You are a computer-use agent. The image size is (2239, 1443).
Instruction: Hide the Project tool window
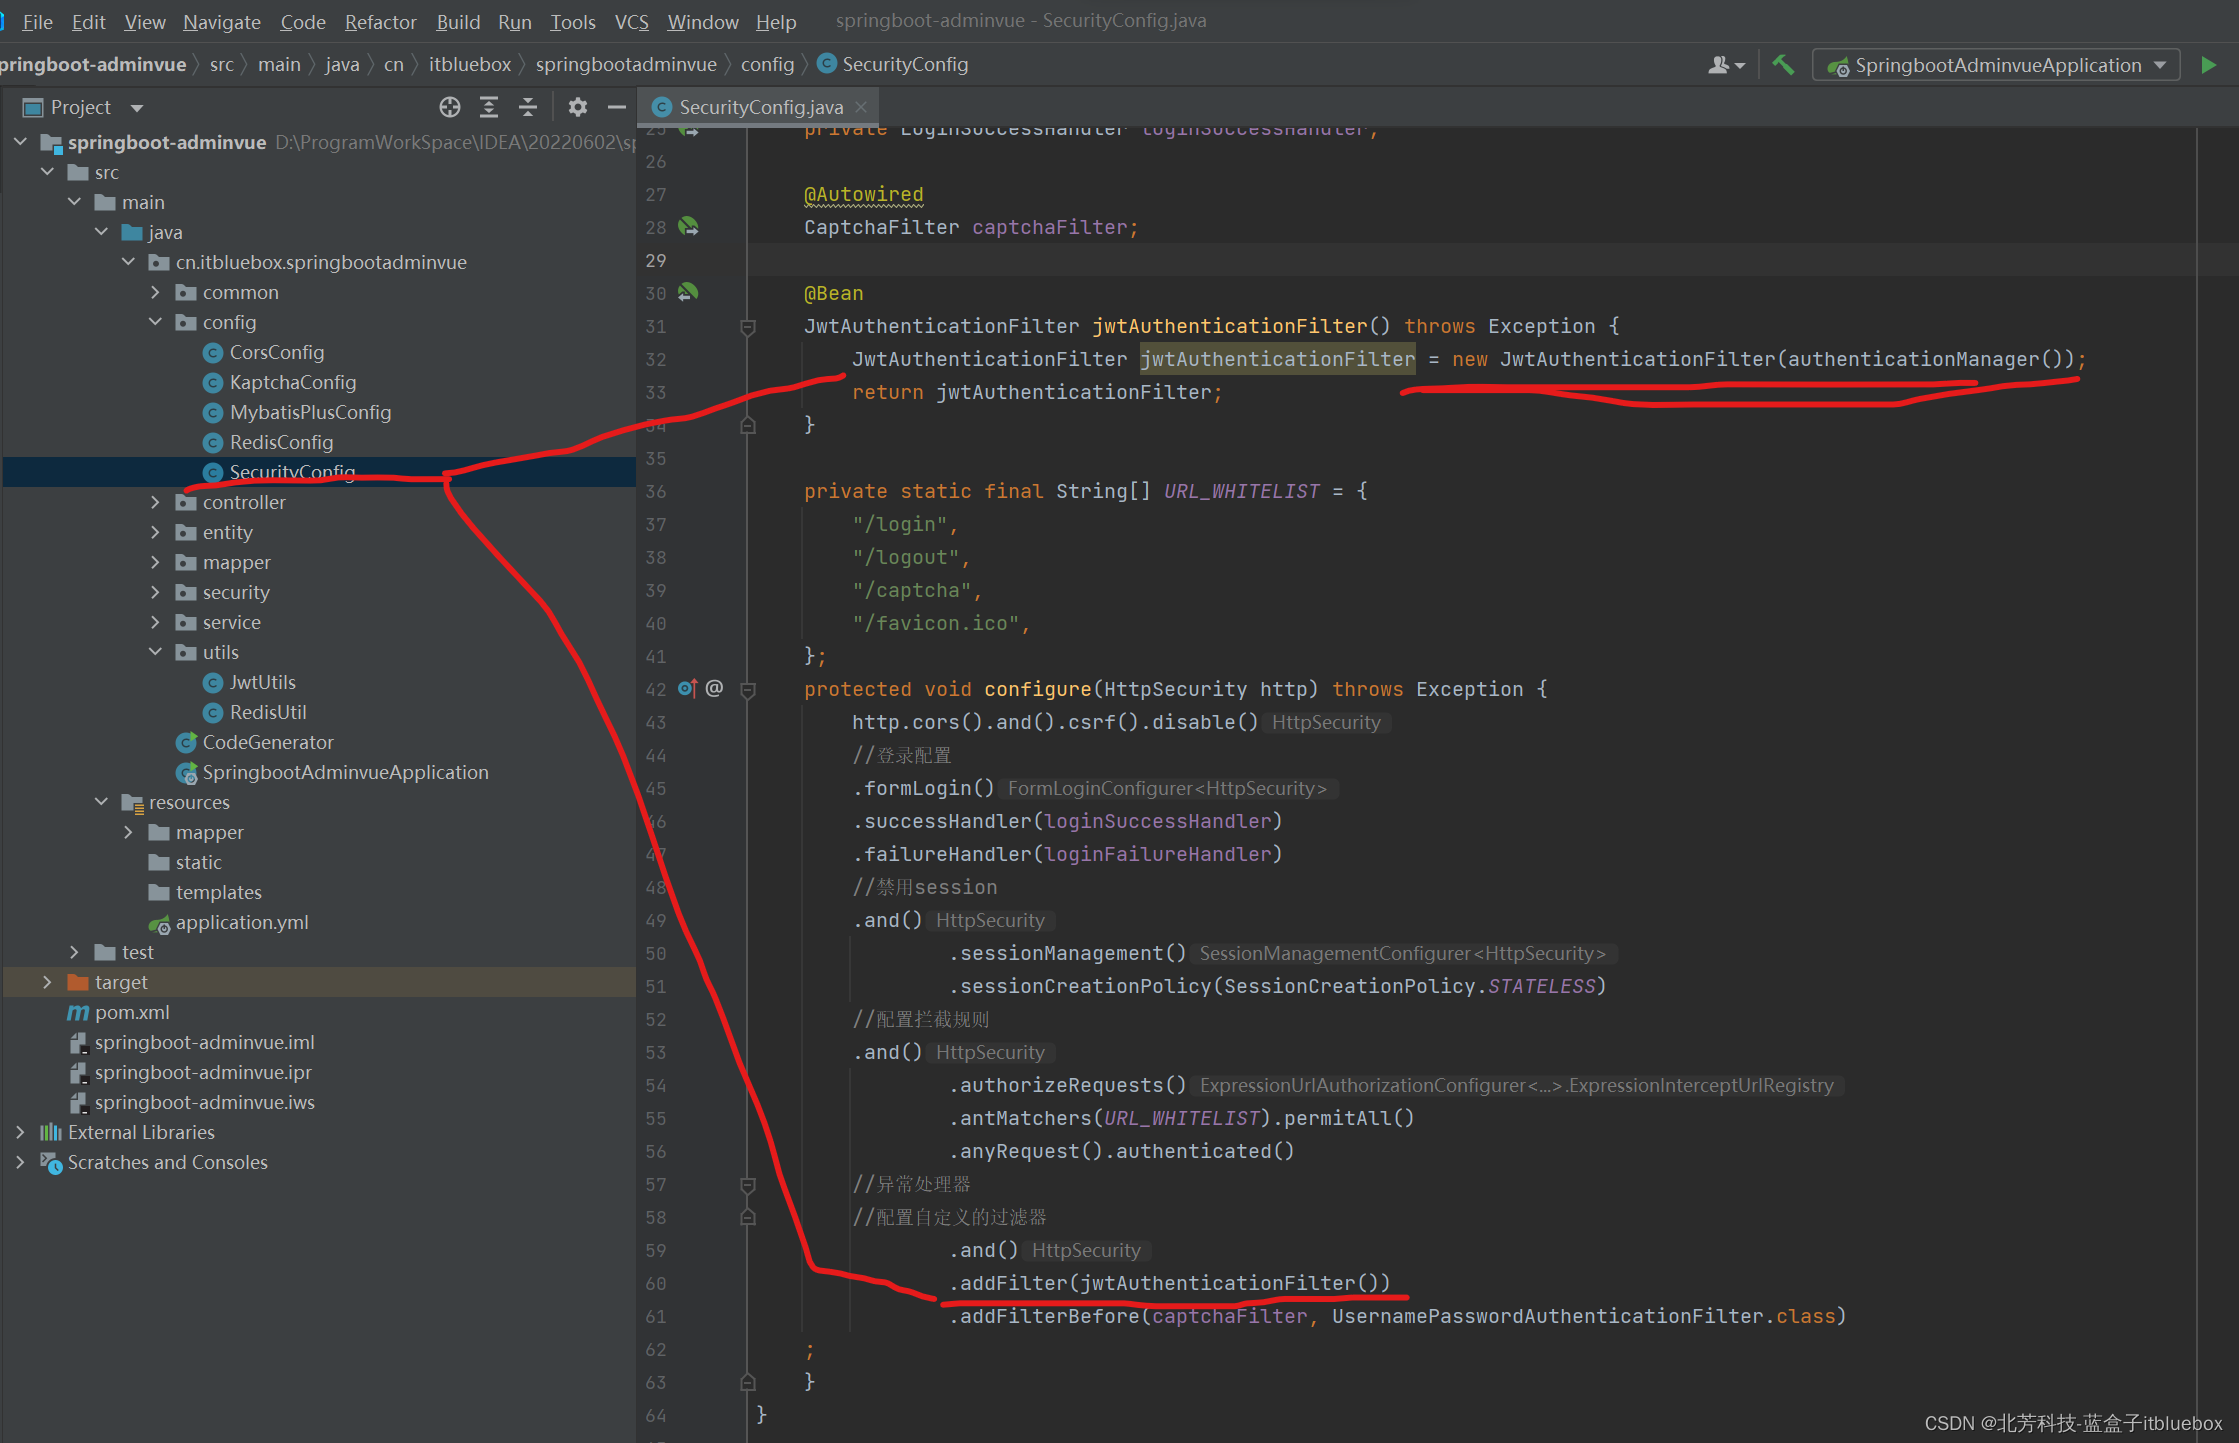[x=616, y=107]
